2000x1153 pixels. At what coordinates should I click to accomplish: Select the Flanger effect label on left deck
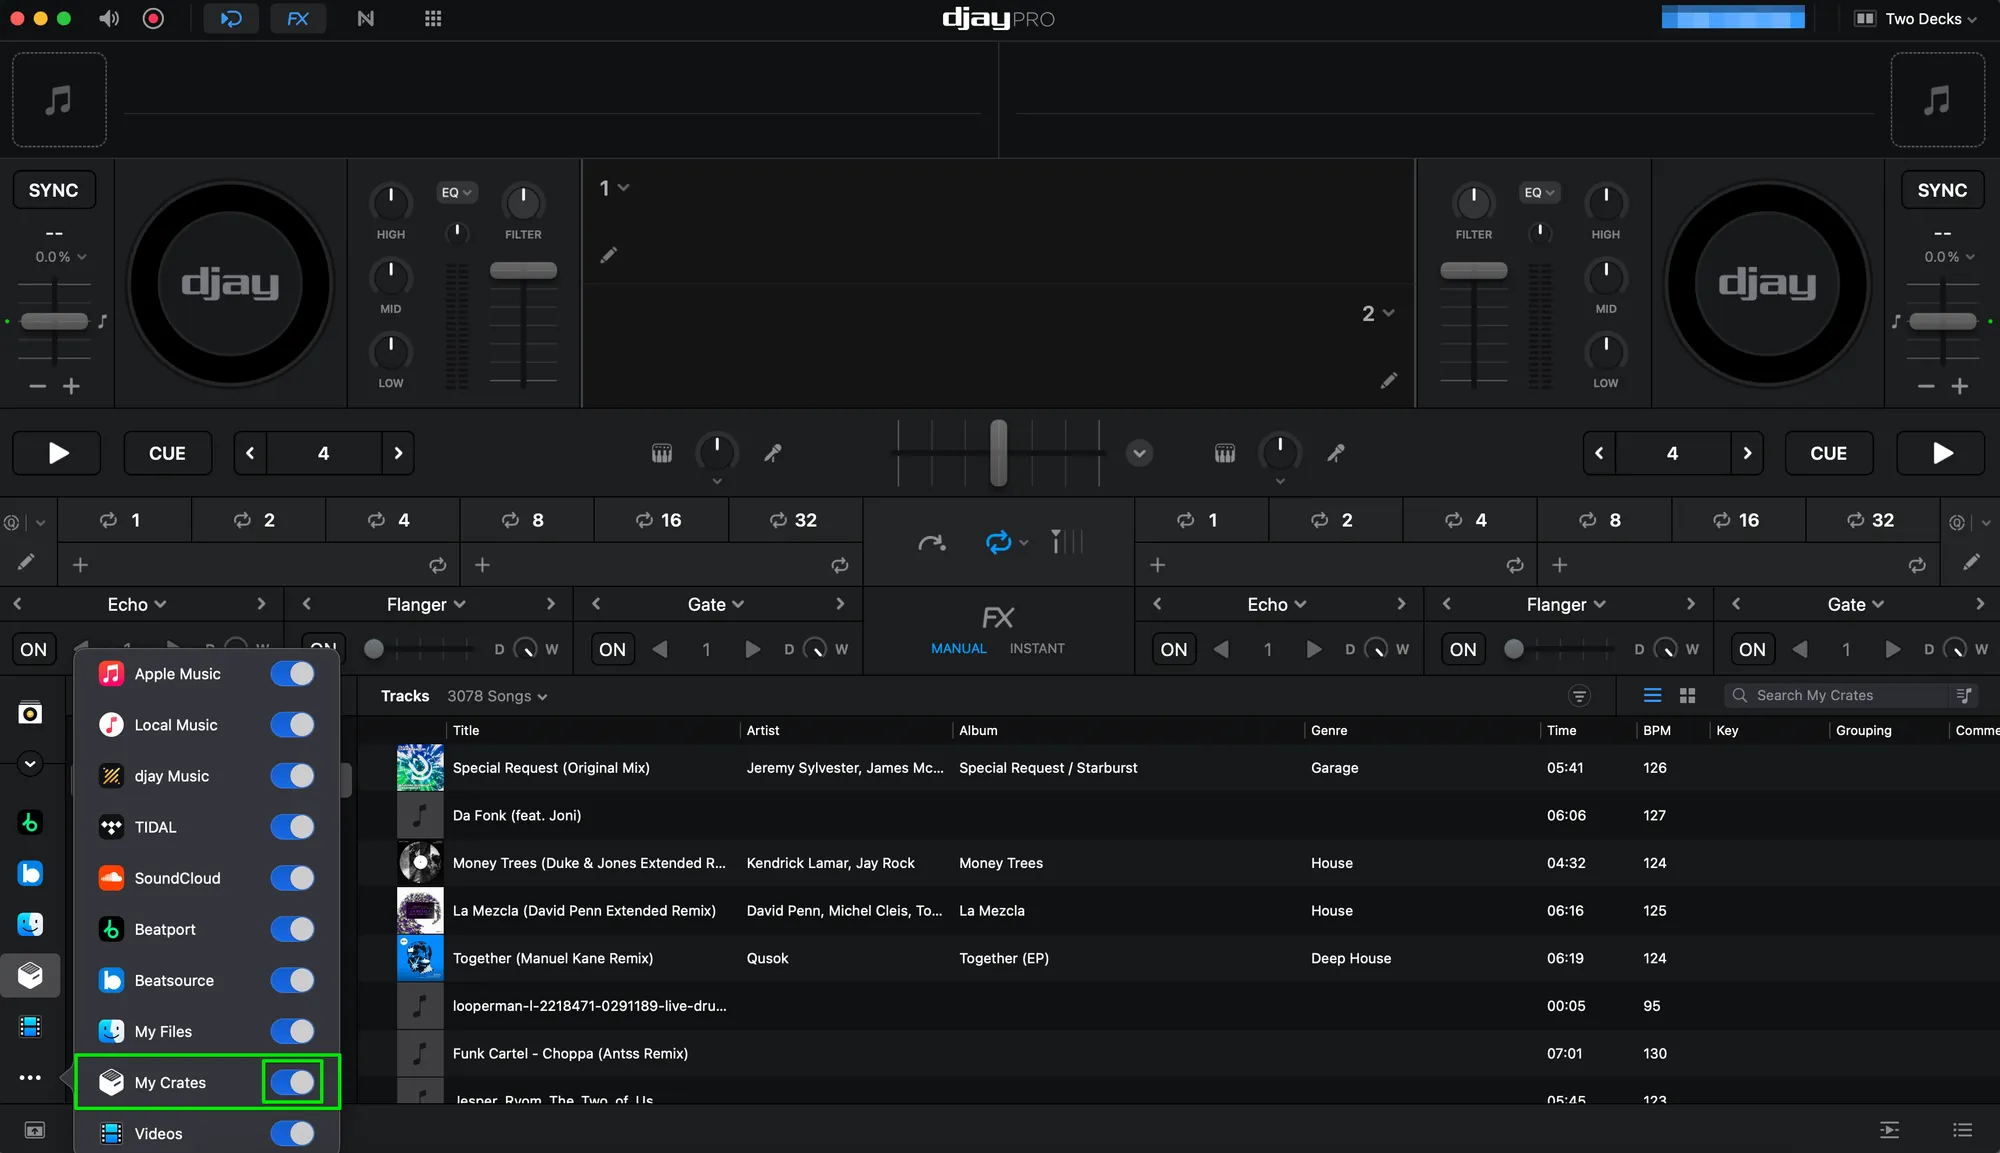[x=425, y=604]
